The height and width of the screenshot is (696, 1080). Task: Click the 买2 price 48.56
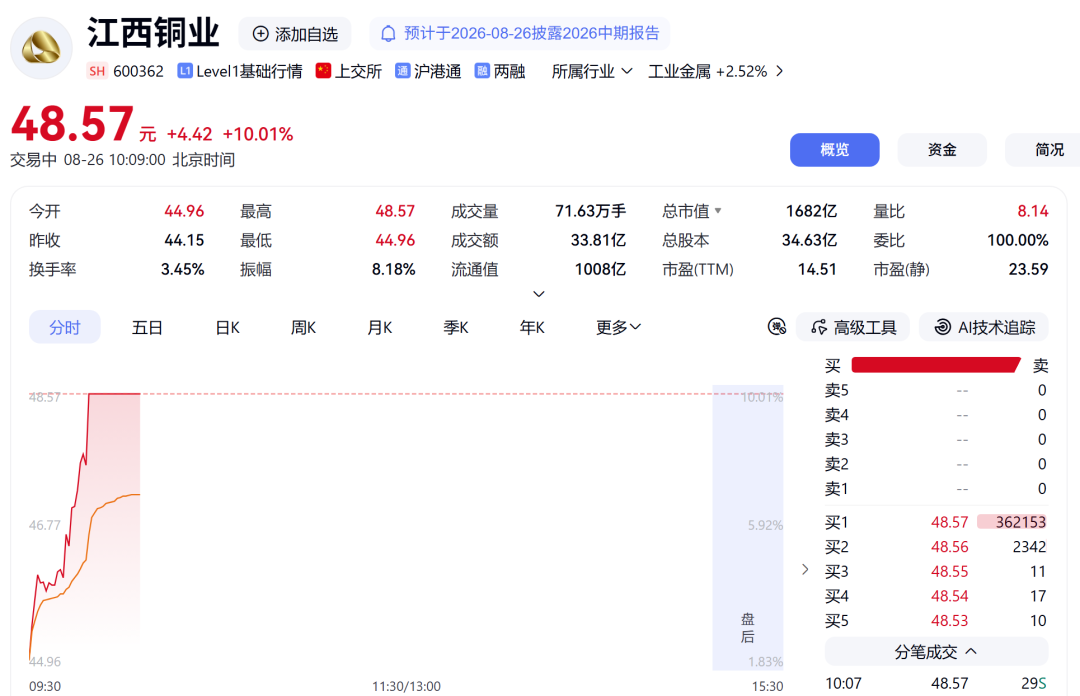949,547
